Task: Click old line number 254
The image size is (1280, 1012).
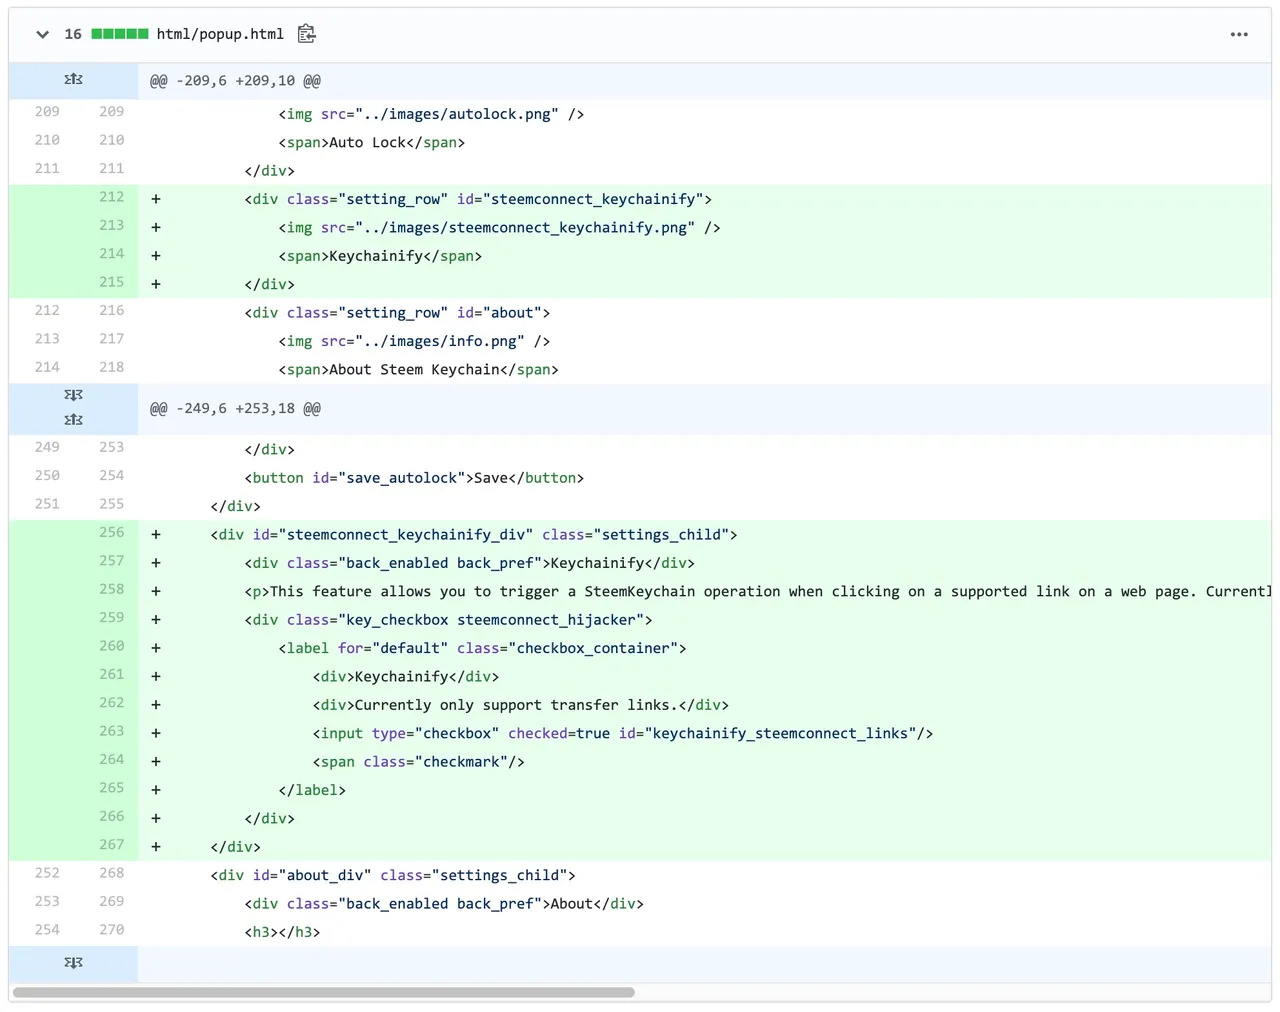Action: (47, 929)
